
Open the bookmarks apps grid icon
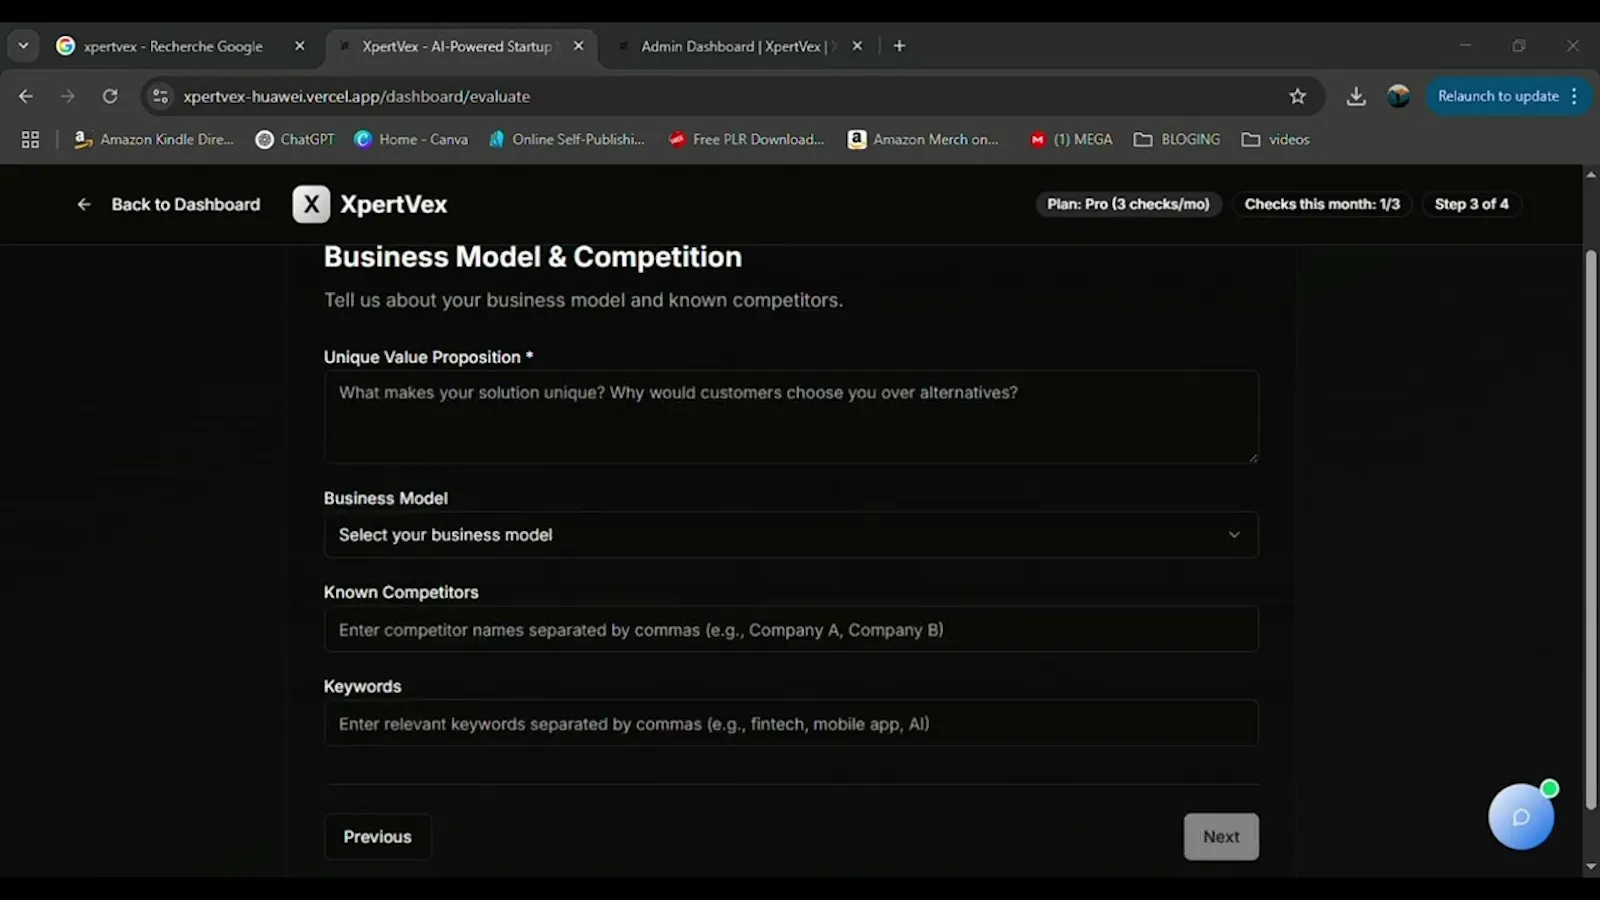[30, 139]
